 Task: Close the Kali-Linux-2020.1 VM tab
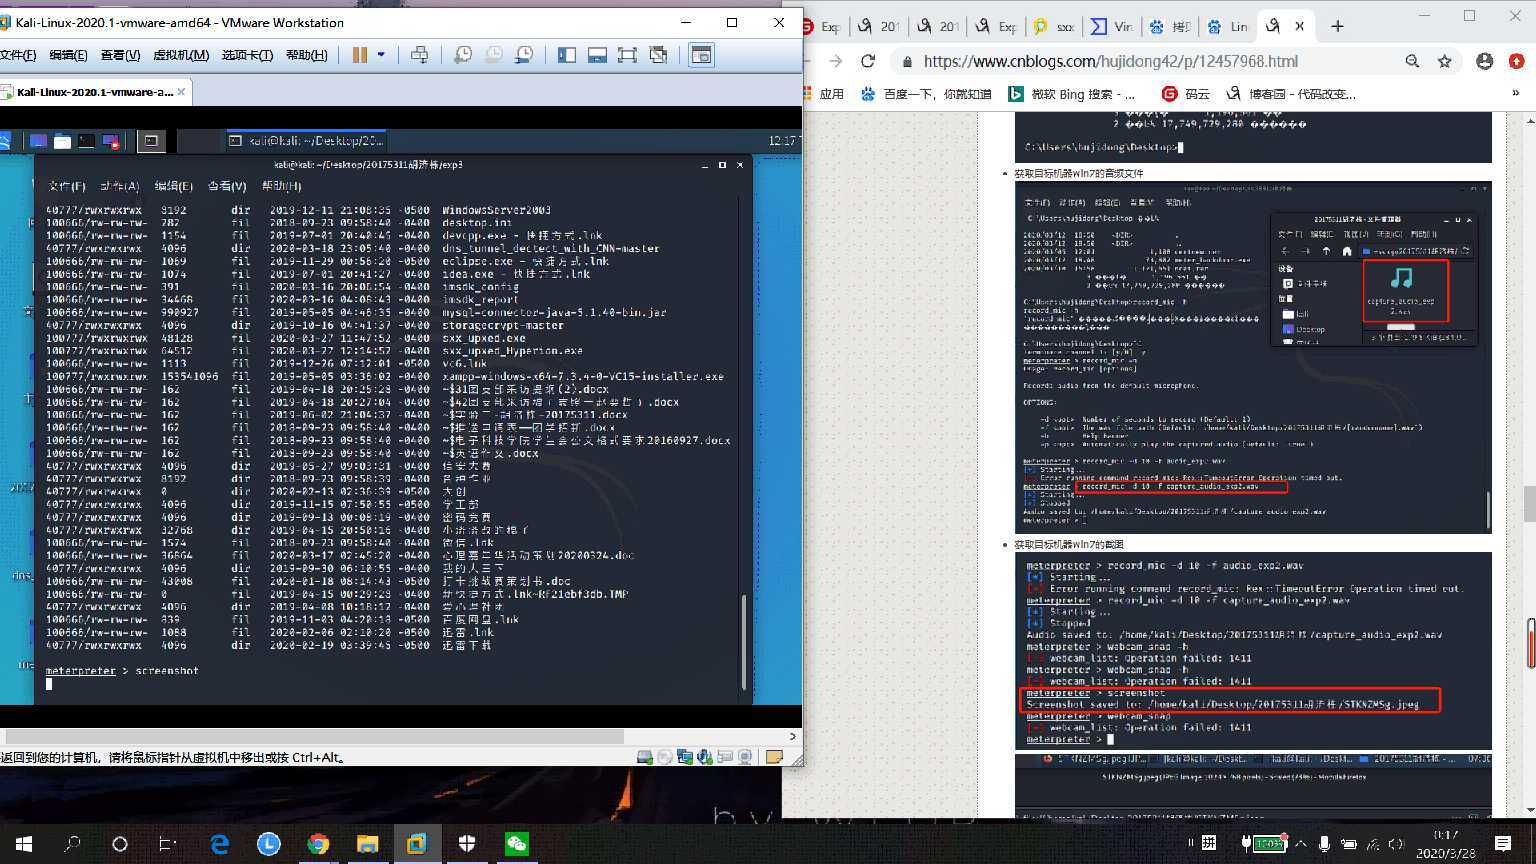[182, 92]
